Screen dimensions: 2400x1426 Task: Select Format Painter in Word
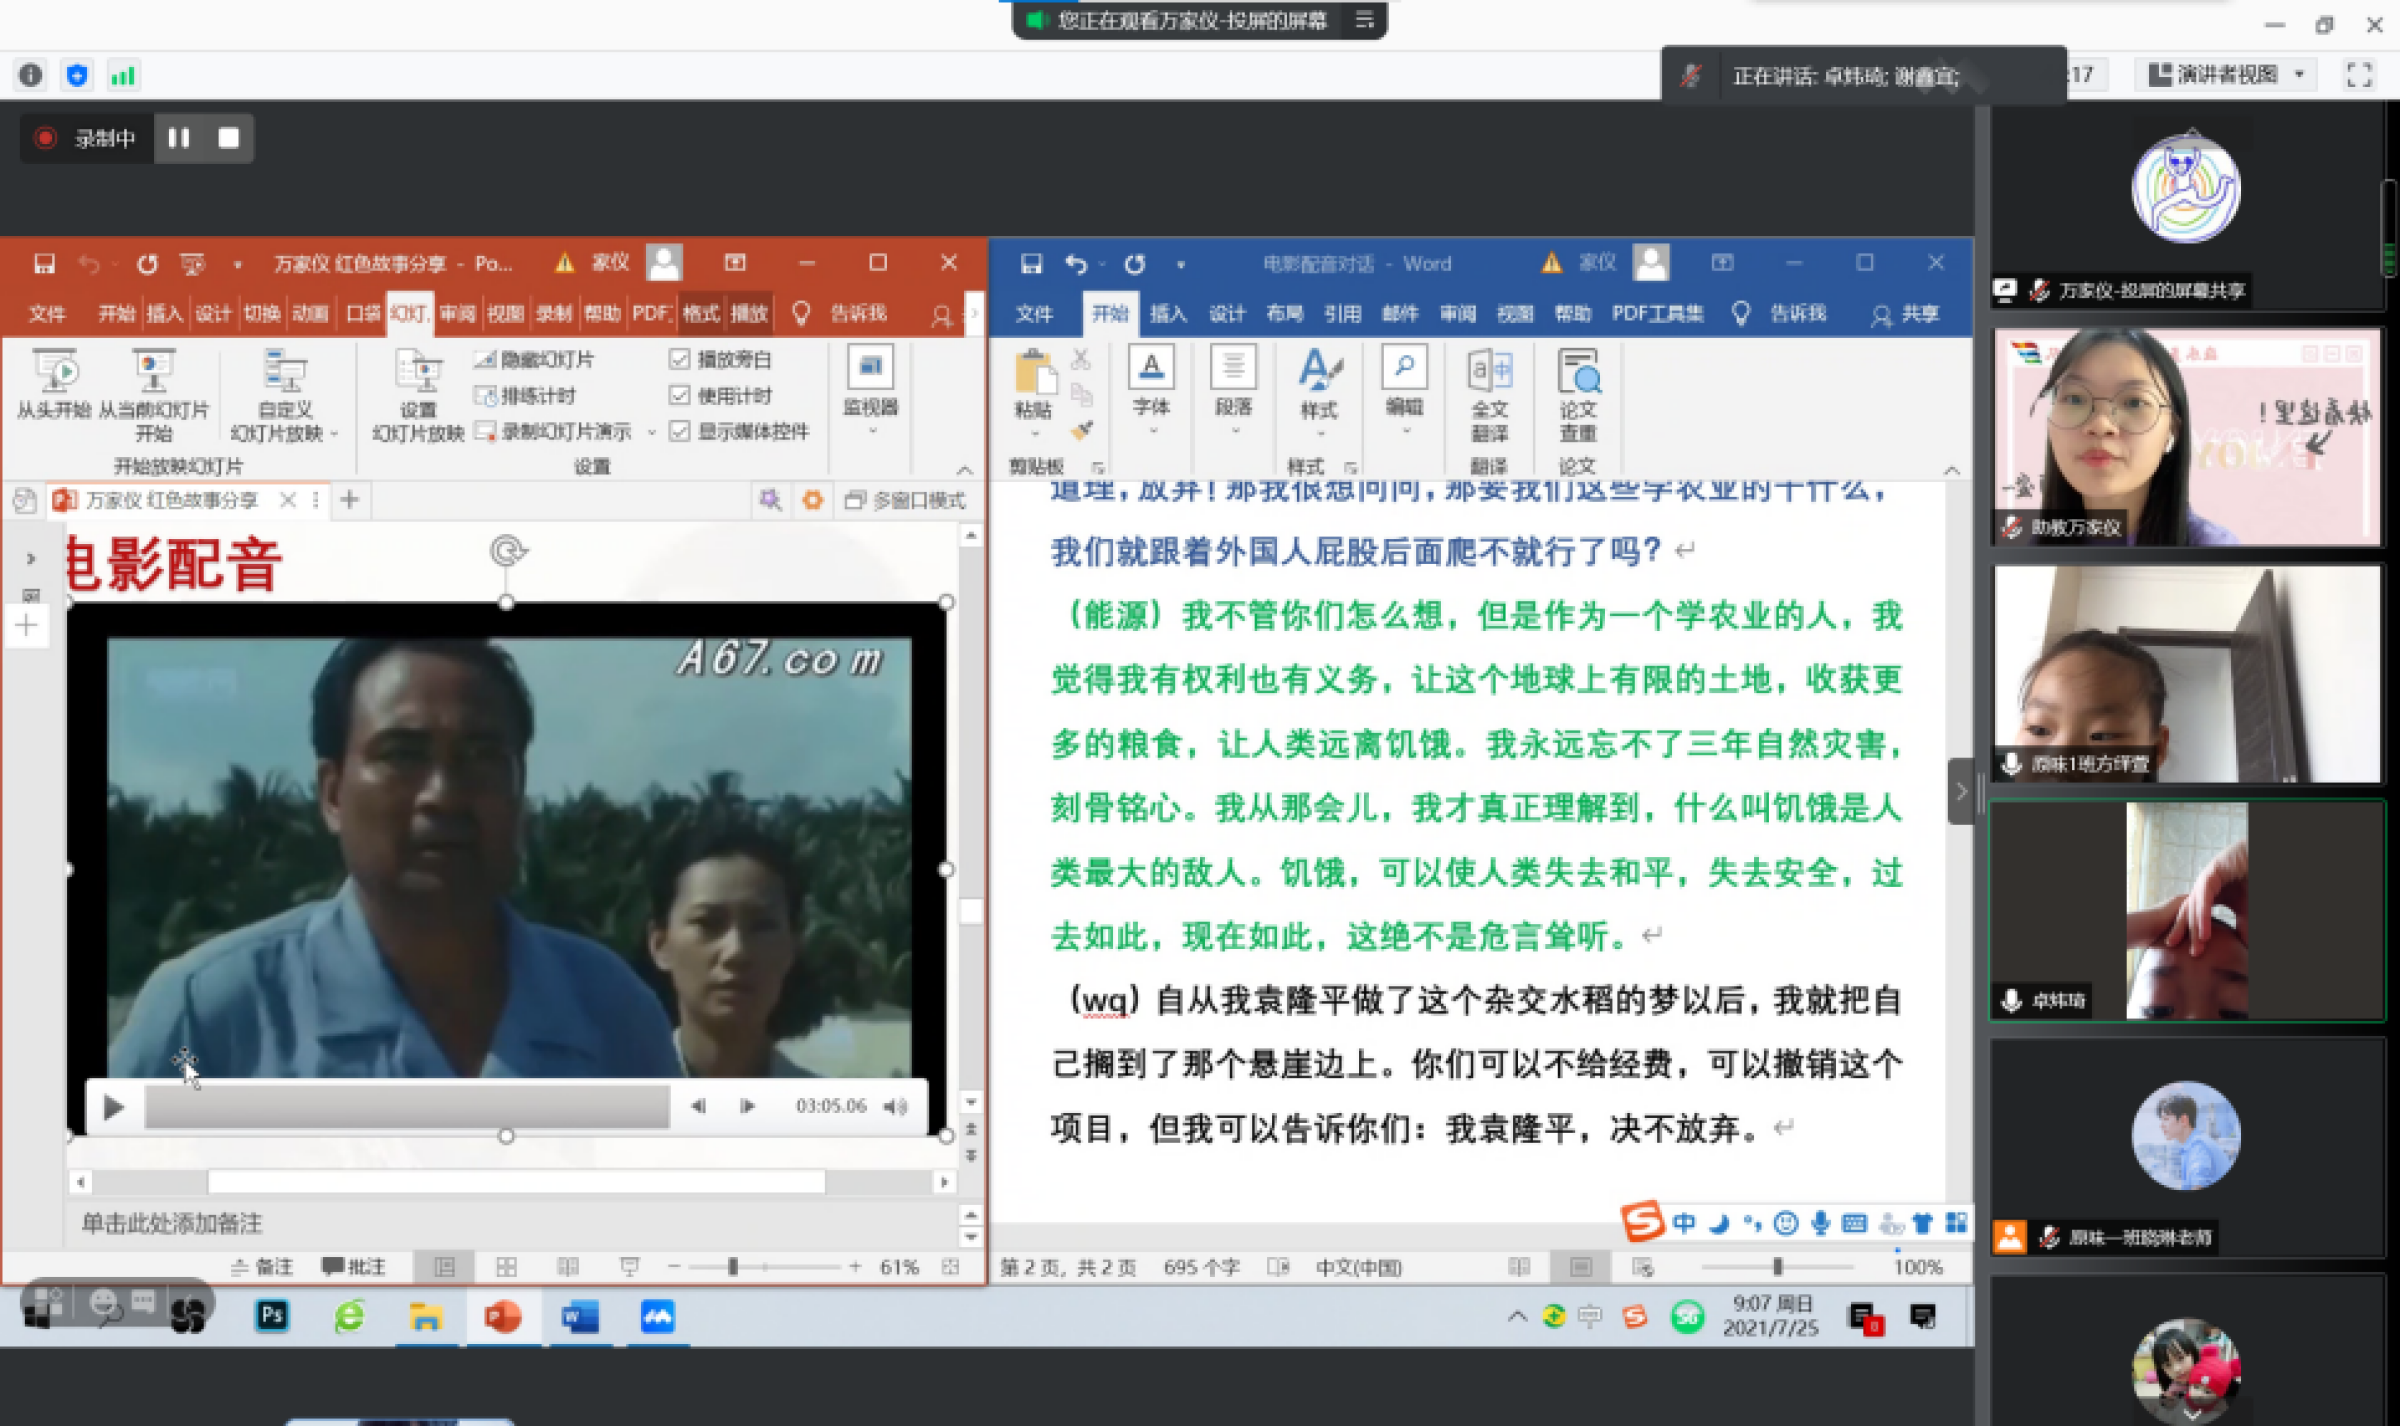(x=1082, y=431)
